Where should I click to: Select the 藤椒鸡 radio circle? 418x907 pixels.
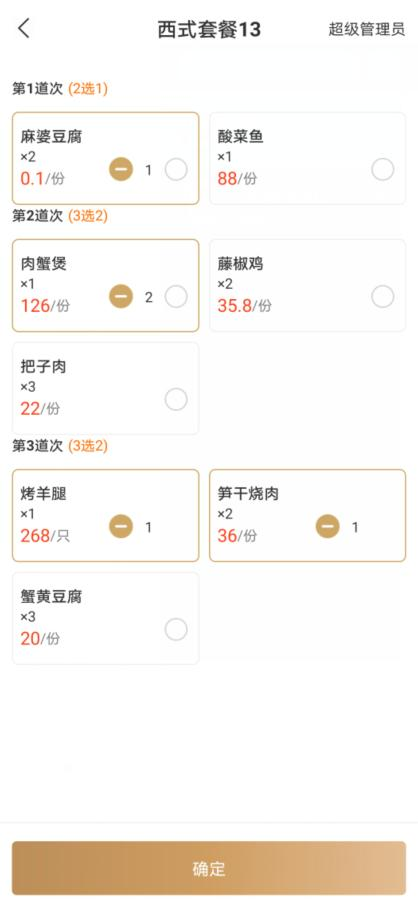(x=383, y=297)
